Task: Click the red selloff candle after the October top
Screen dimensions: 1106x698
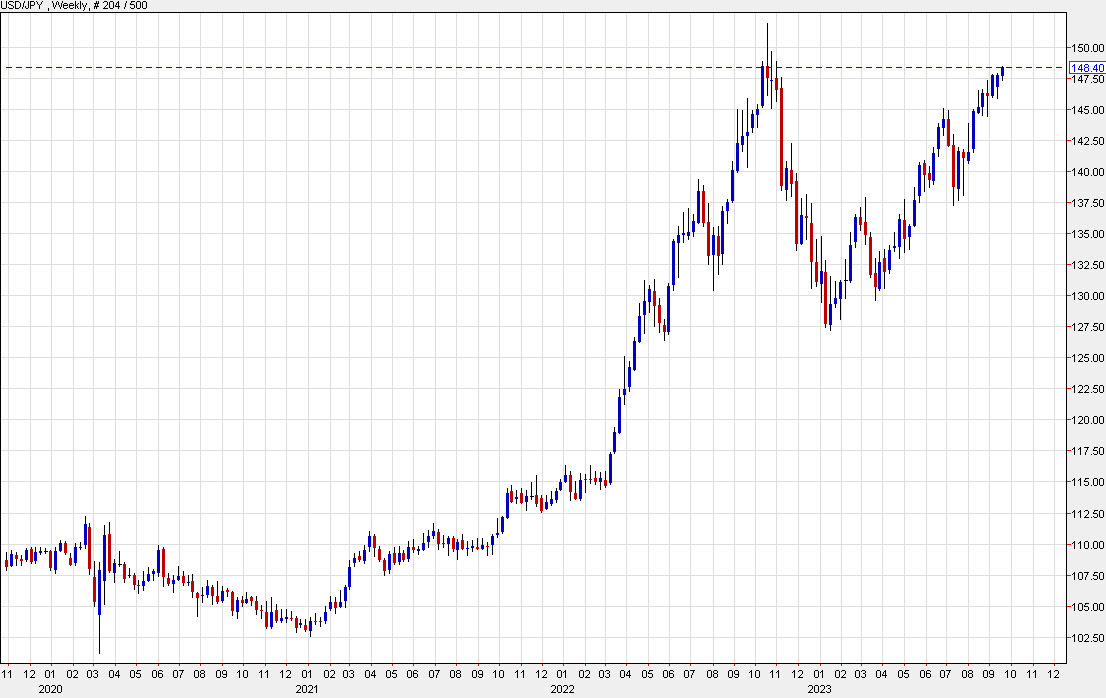Action: (x=781, y=130)
